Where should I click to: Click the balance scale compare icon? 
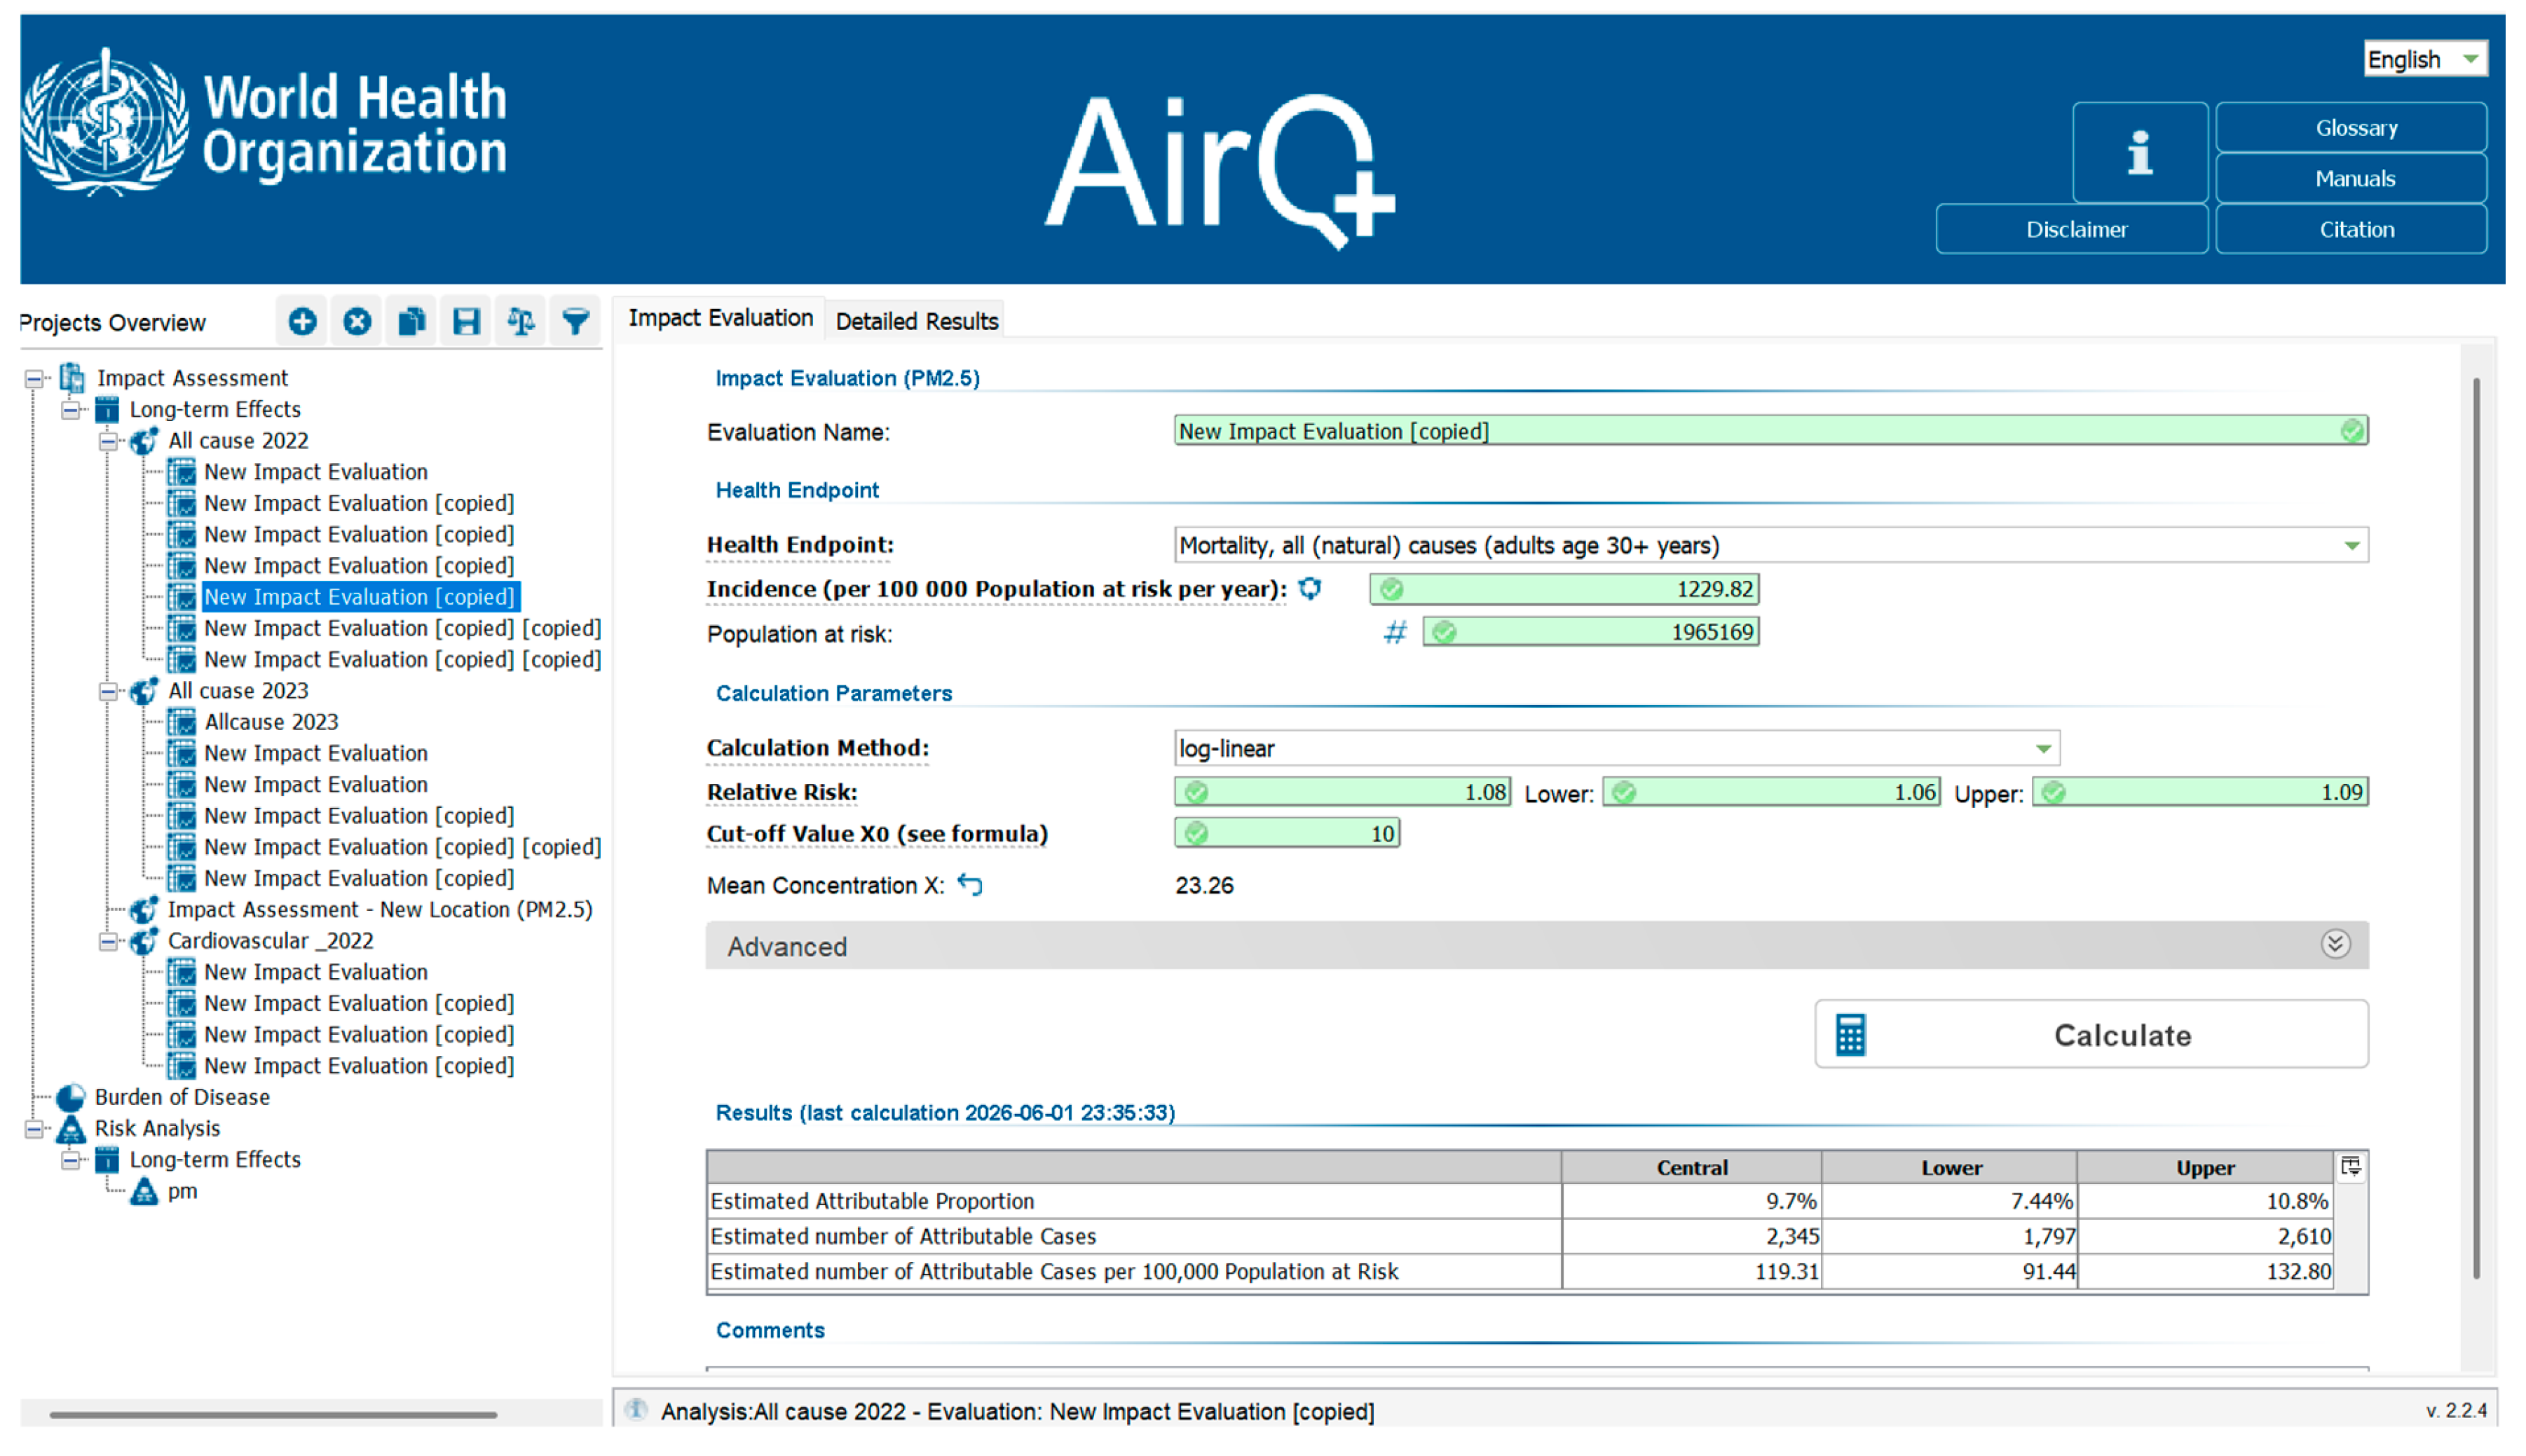(x=521, y=322)
